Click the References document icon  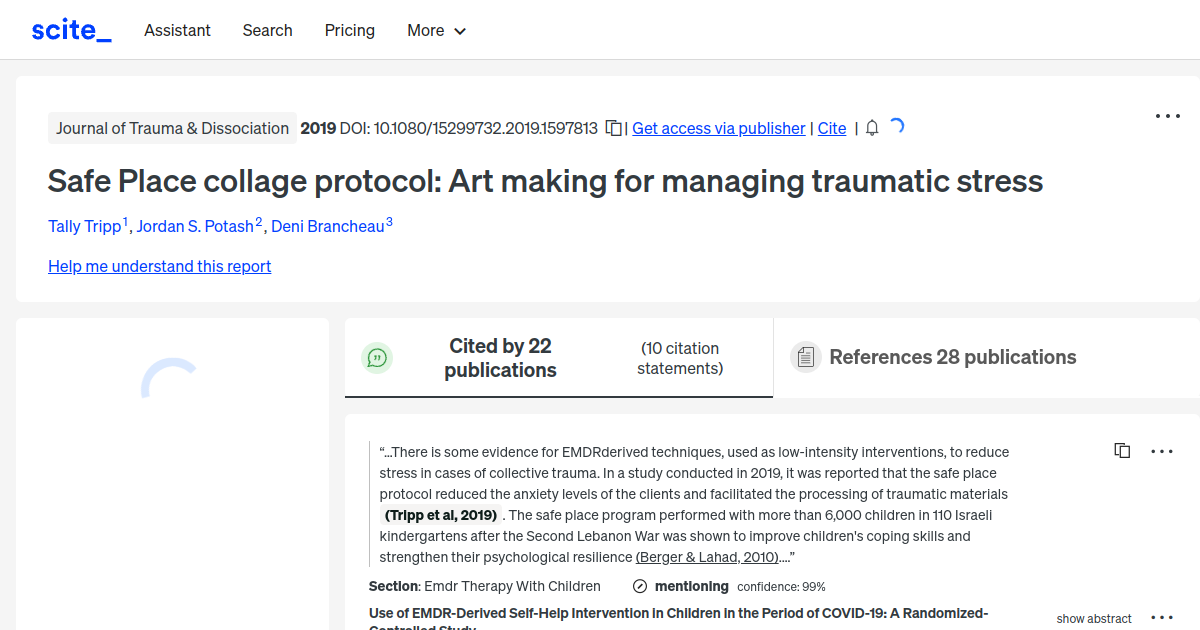click(805, 356)
